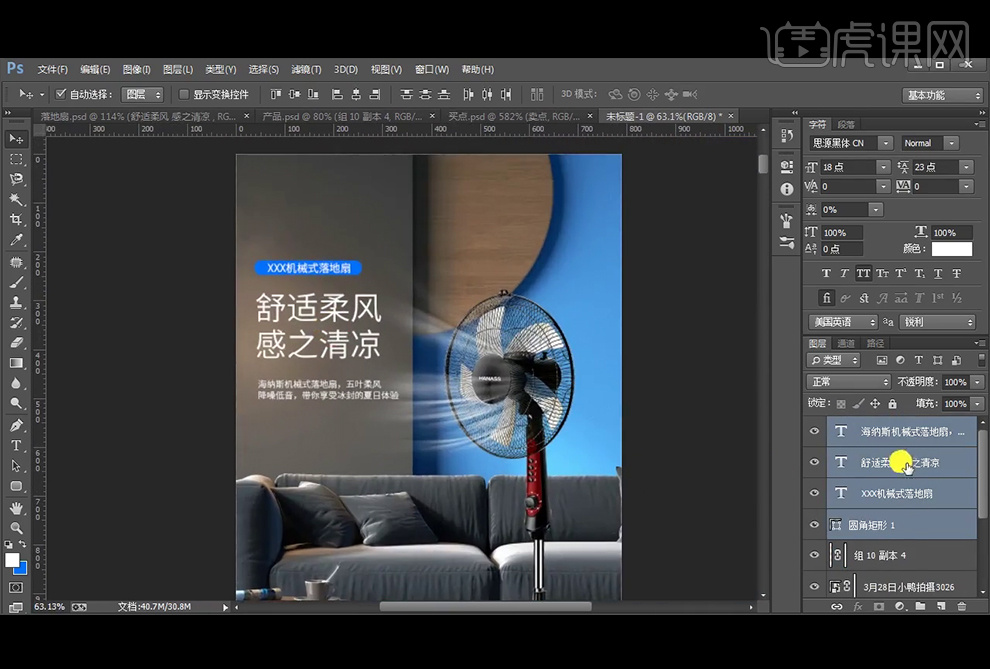Select the Zoom tool in the toolbar
990x669 pixels.
[15, 528]
